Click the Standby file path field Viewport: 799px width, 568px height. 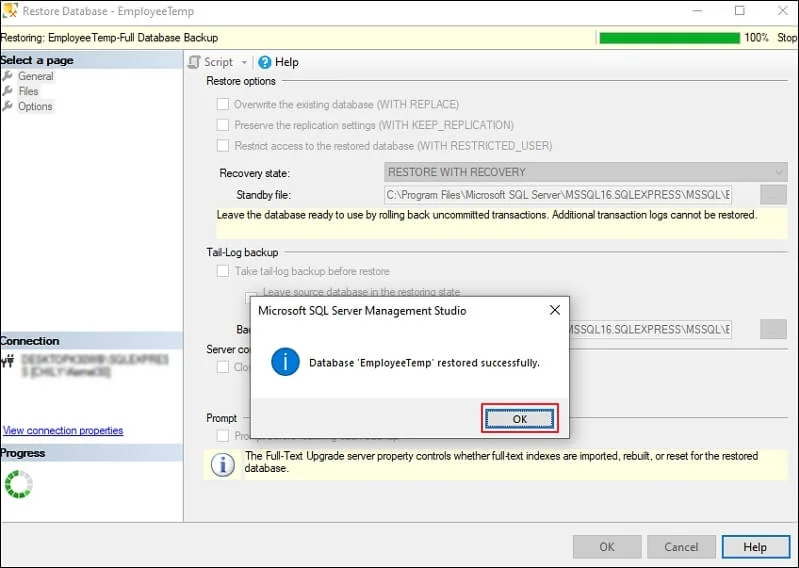coord(558,195)
